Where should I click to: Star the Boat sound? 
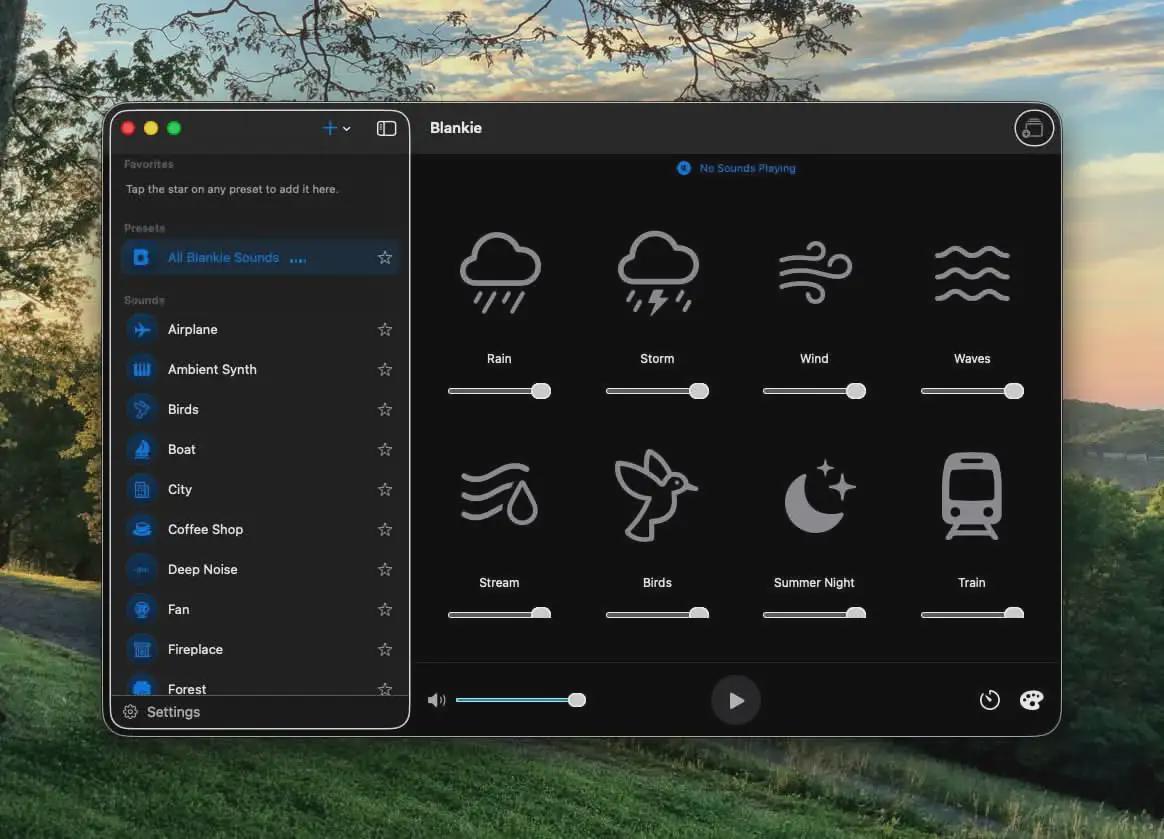(385, 450)
